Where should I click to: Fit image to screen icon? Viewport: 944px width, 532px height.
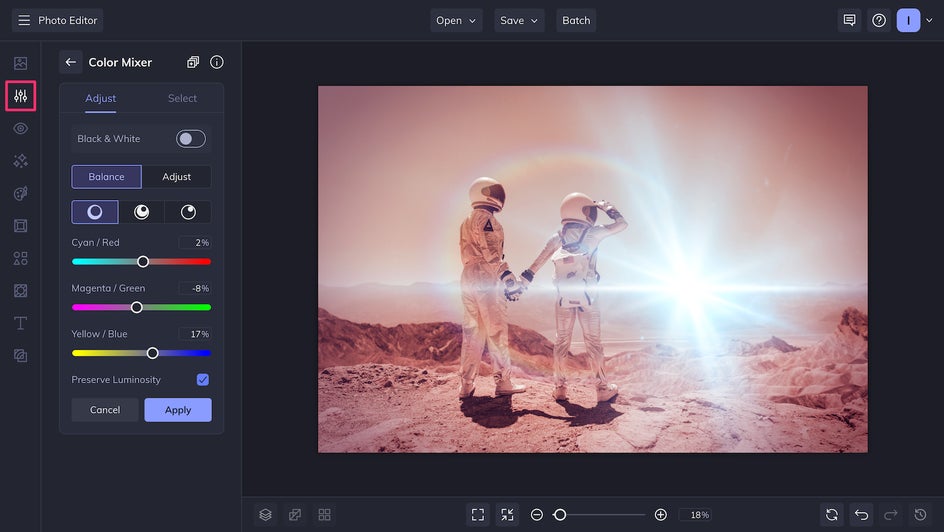click(478, 515)
